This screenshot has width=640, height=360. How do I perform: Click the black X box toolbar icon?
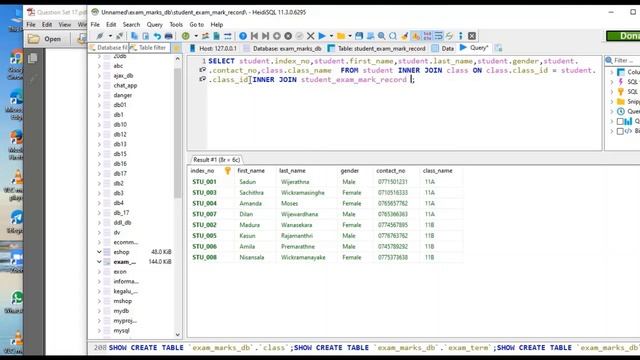pyautogui.click(x=472, y=36)
